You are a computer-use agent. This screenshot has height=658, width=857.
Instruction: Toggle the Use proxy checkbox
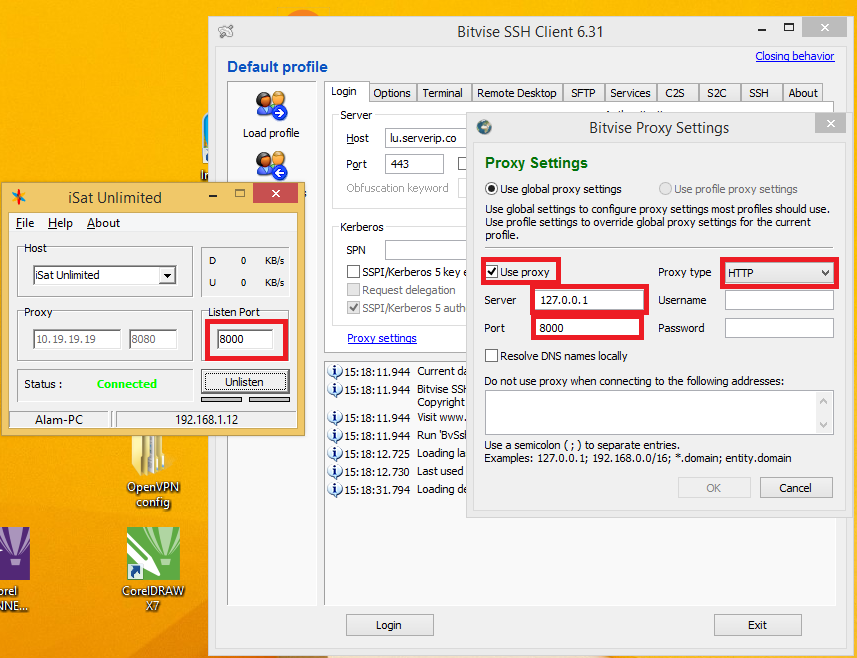point(492,272)
